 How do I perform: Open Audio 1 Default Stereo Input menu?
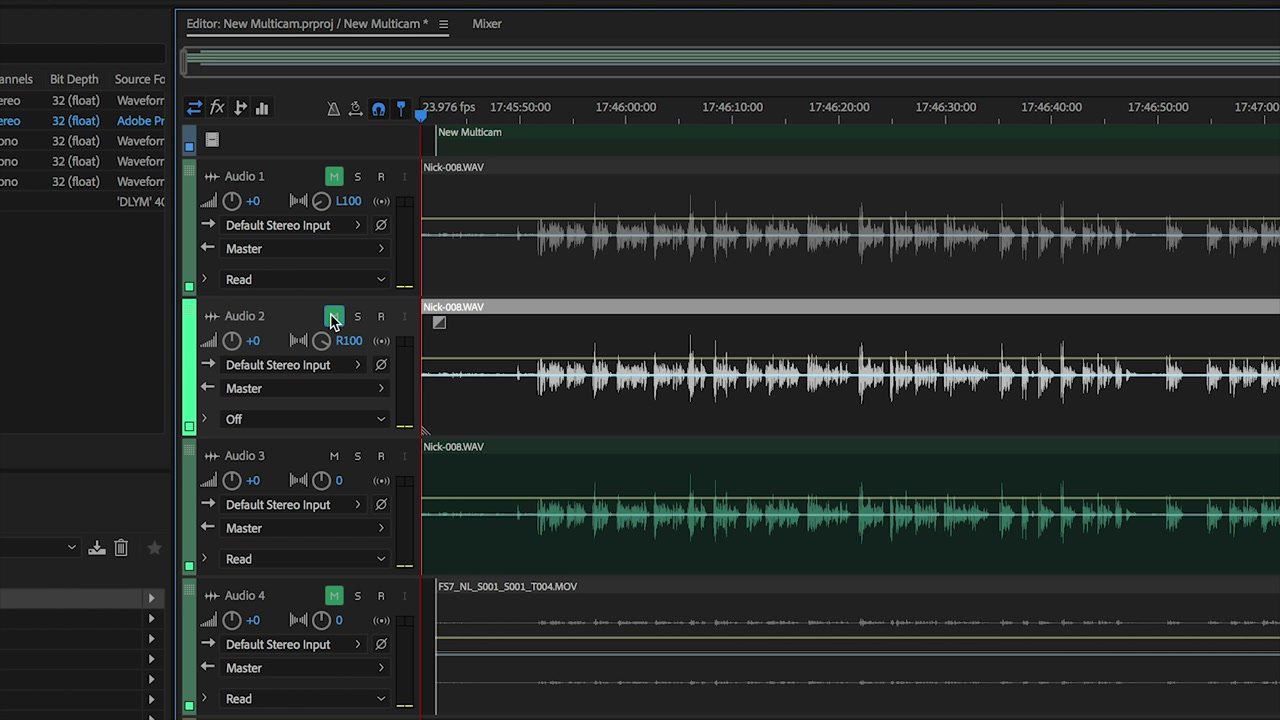point(293,225)
